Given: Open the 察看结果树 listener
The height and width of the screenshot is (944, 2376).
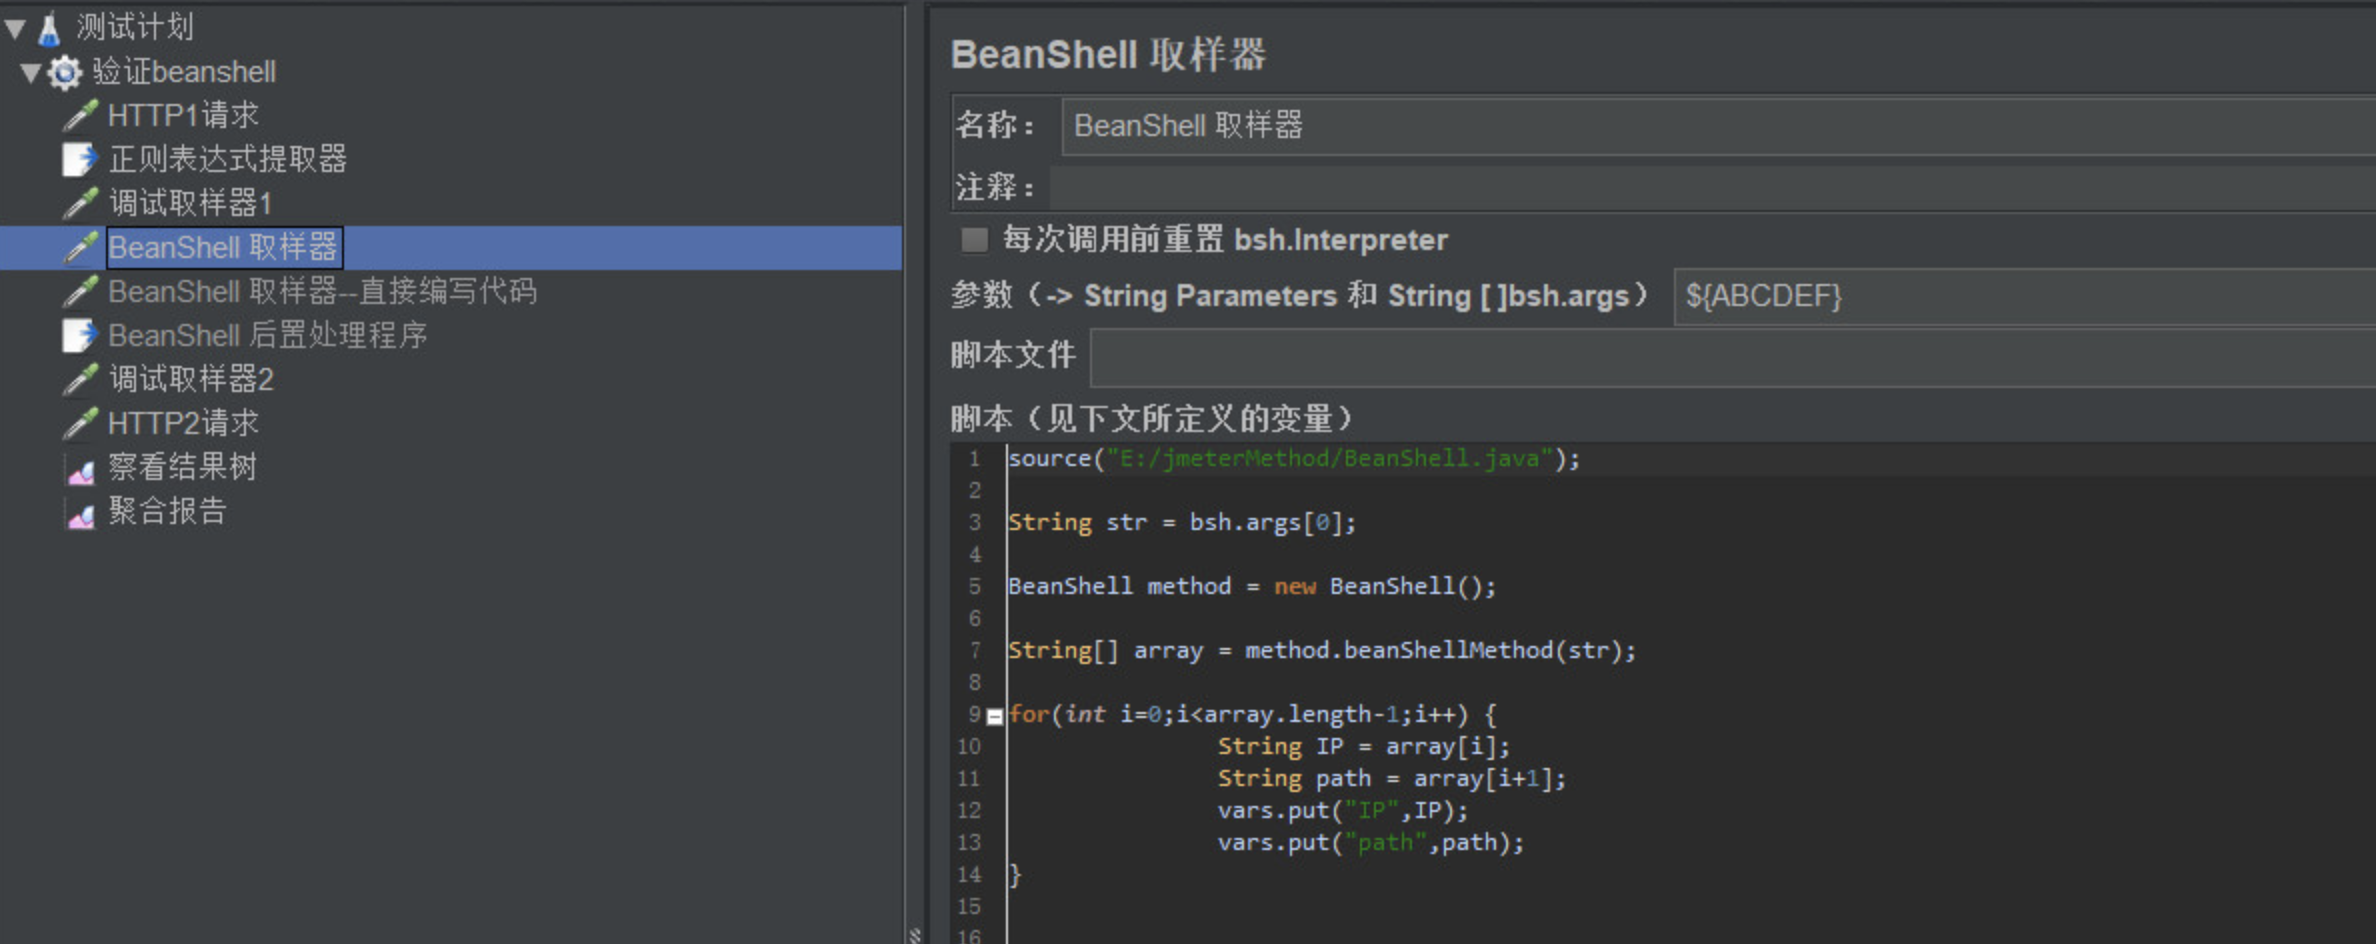Looking at the screenshot, I should coord(182,468).
